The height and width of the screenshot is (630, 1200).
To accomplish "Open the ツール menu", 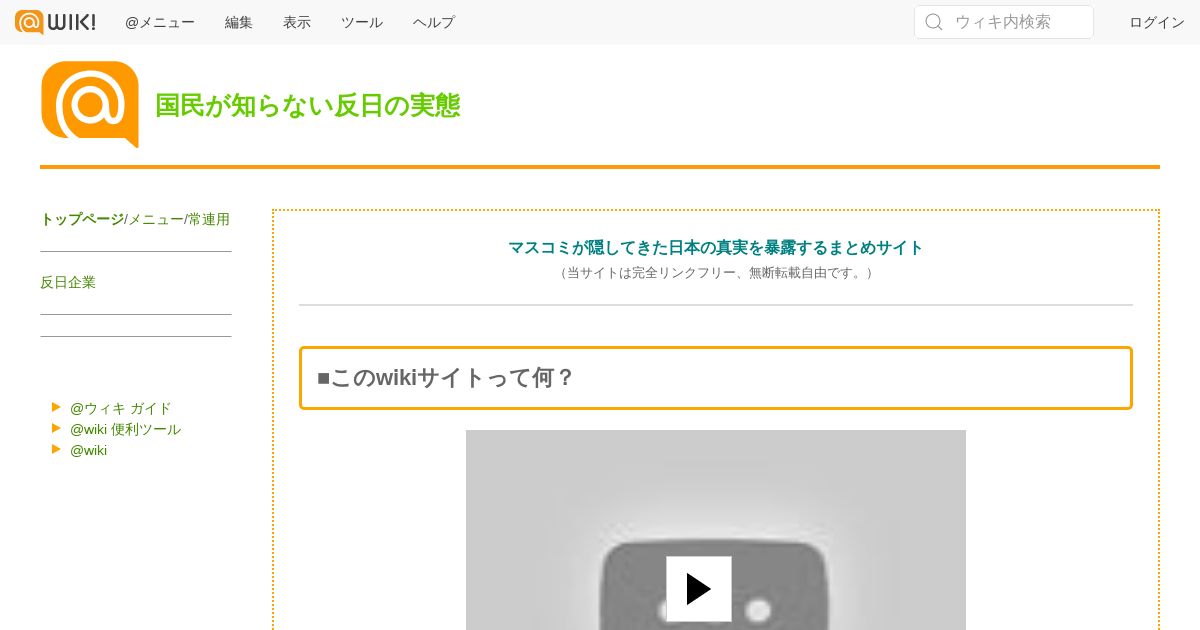I will 362,22.
